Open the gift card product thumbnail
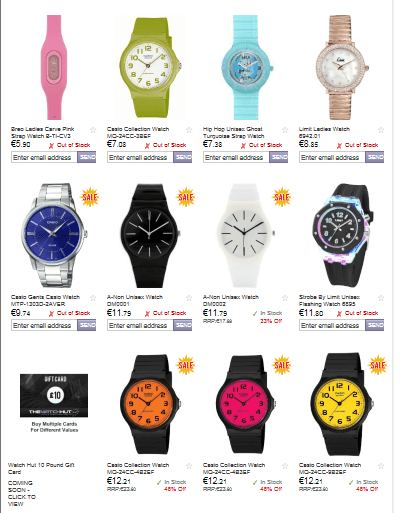Viewport: 417px width, 513px height. pyautogui.click(x=54, y=395)
